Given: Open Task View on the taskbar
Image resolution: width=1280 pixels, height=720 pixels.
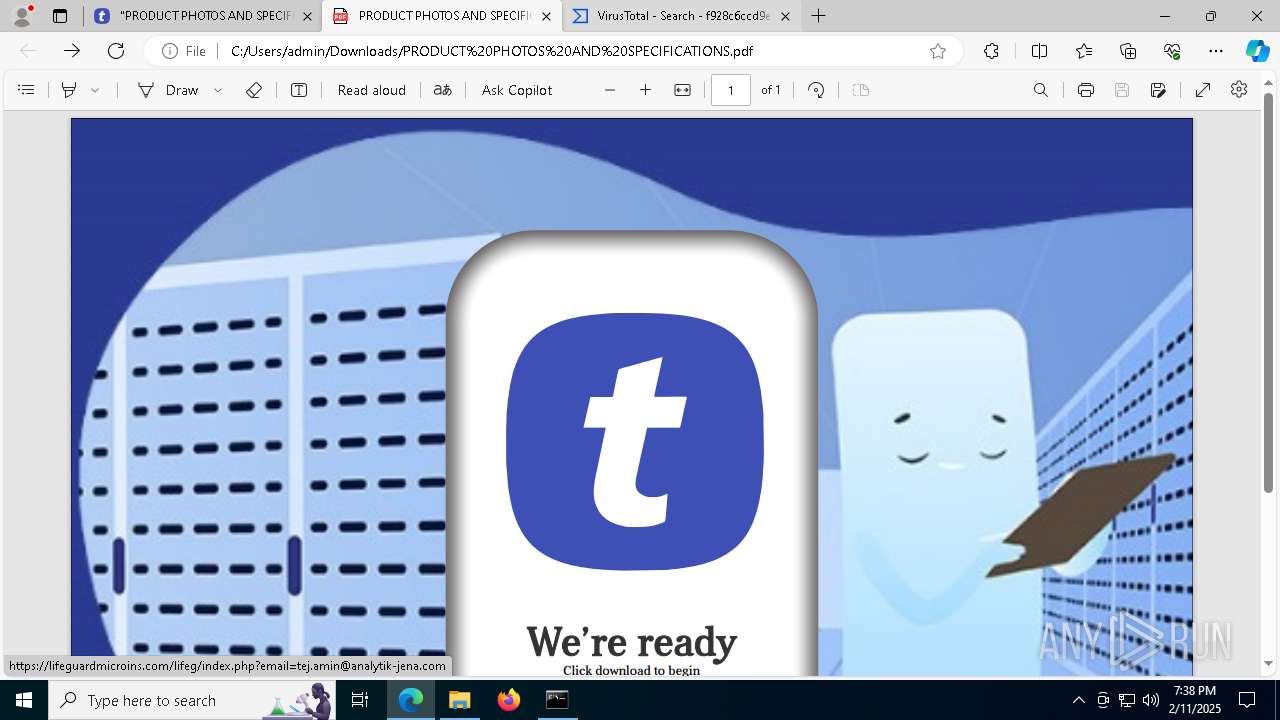Looking at the screenshot, I should click(x=361, y=700).
